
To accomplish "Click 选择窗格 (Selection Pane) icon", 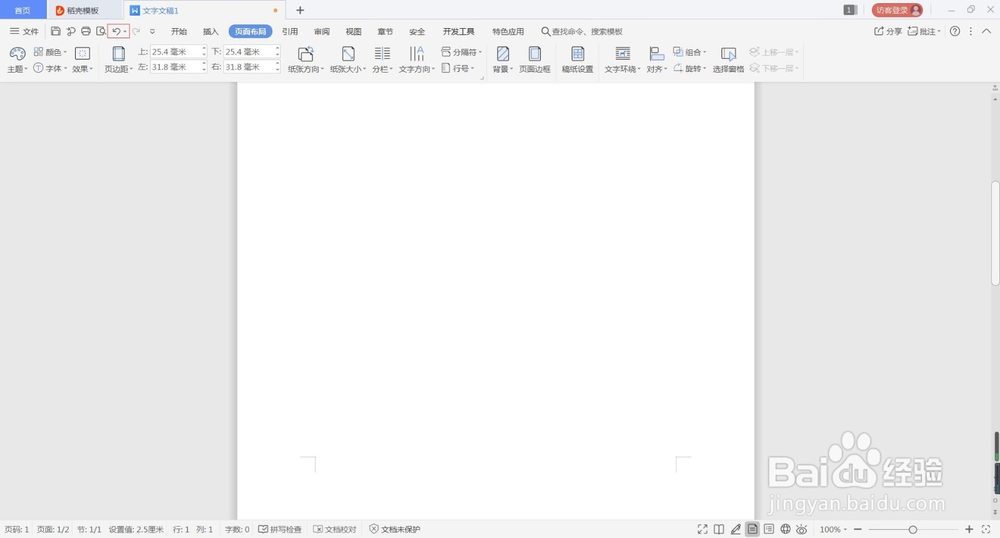I will pyautogui.click(x=728, y=60).
